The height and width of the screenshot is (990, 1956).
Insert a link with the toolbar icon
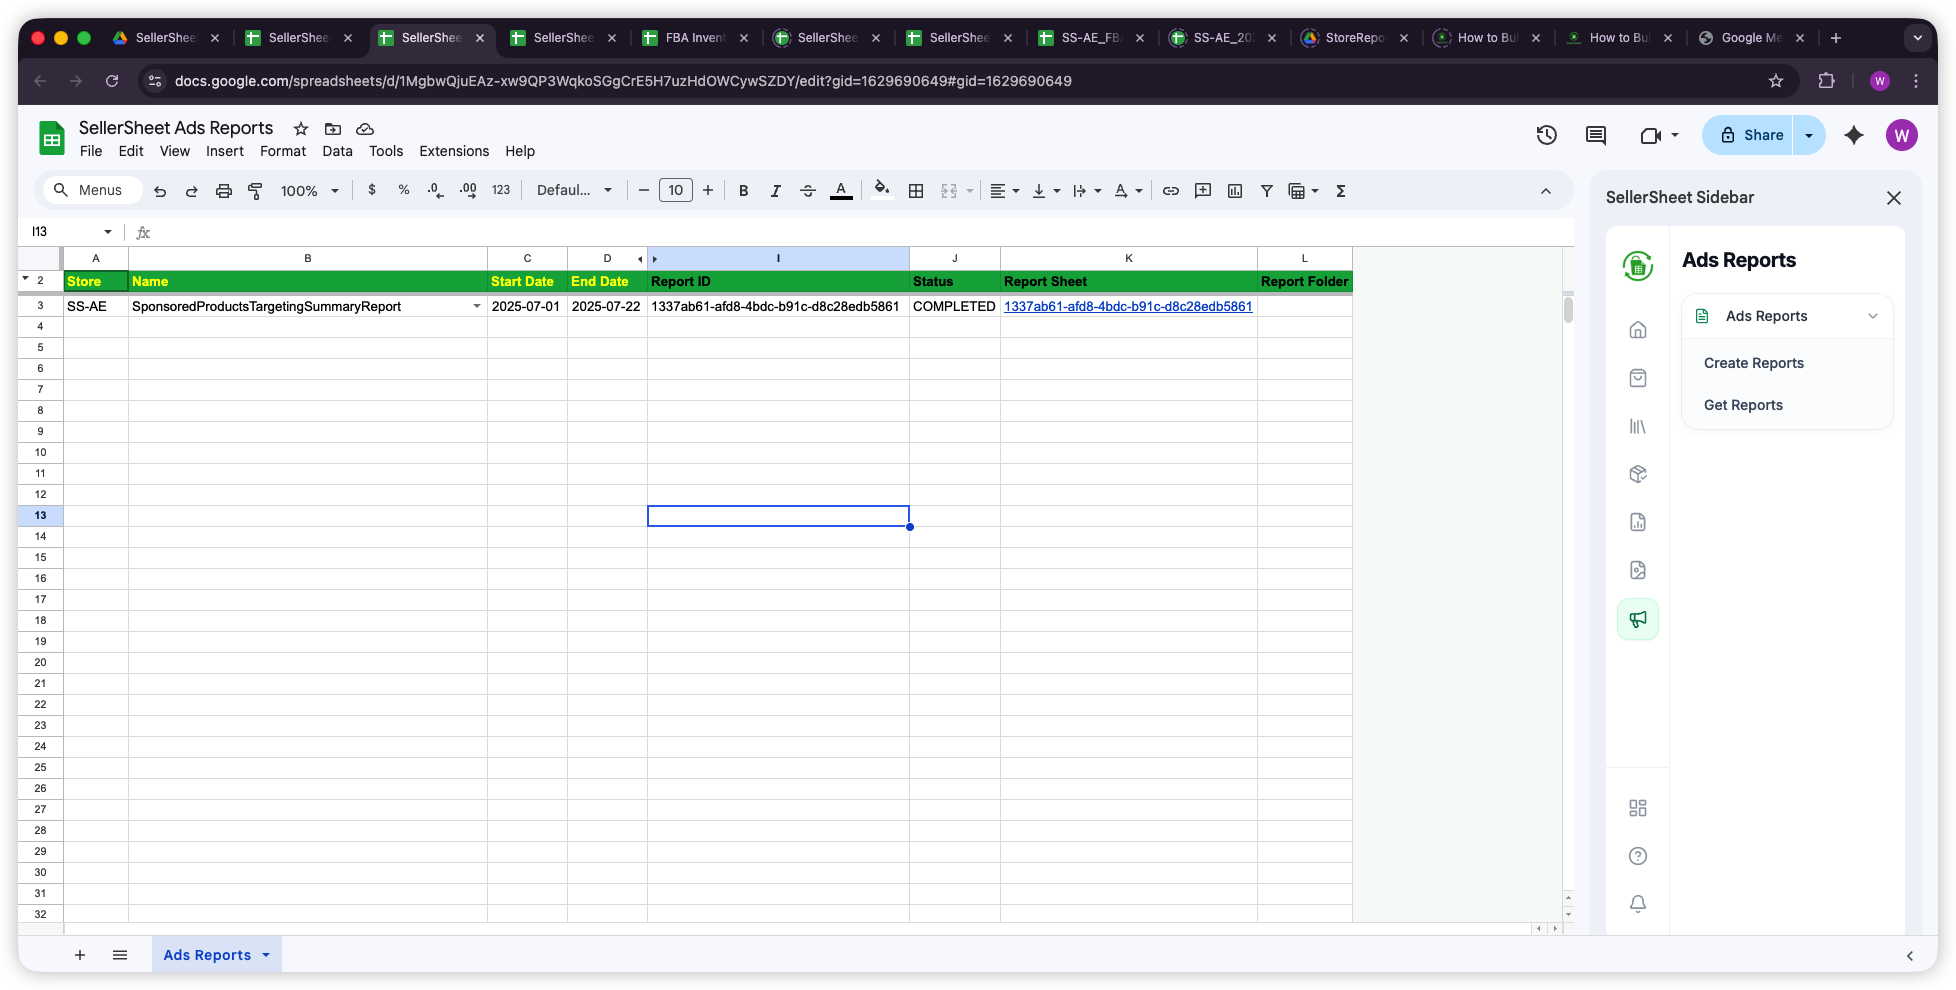click(x=1170, y=190)
